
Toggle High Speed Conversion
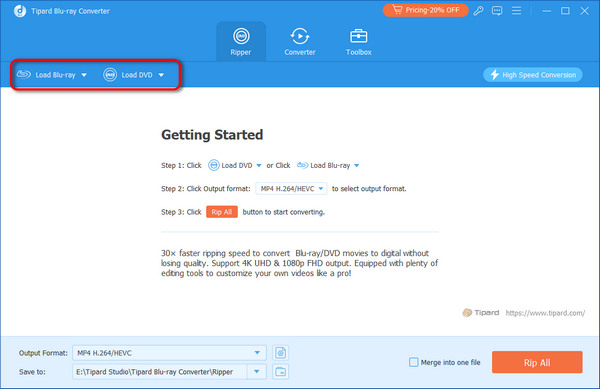[x=532, y=75]
